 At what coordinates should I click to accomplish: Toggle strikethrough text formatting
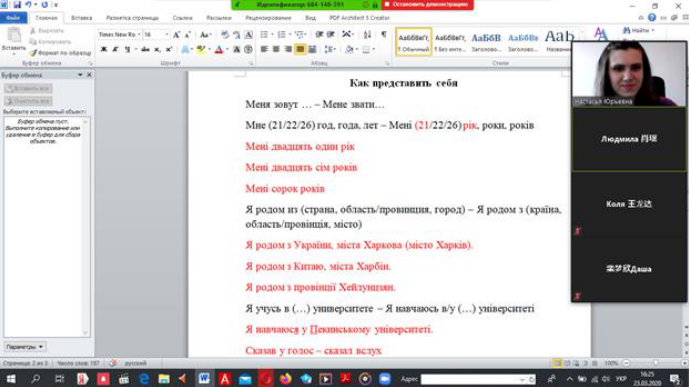(145, 49)
